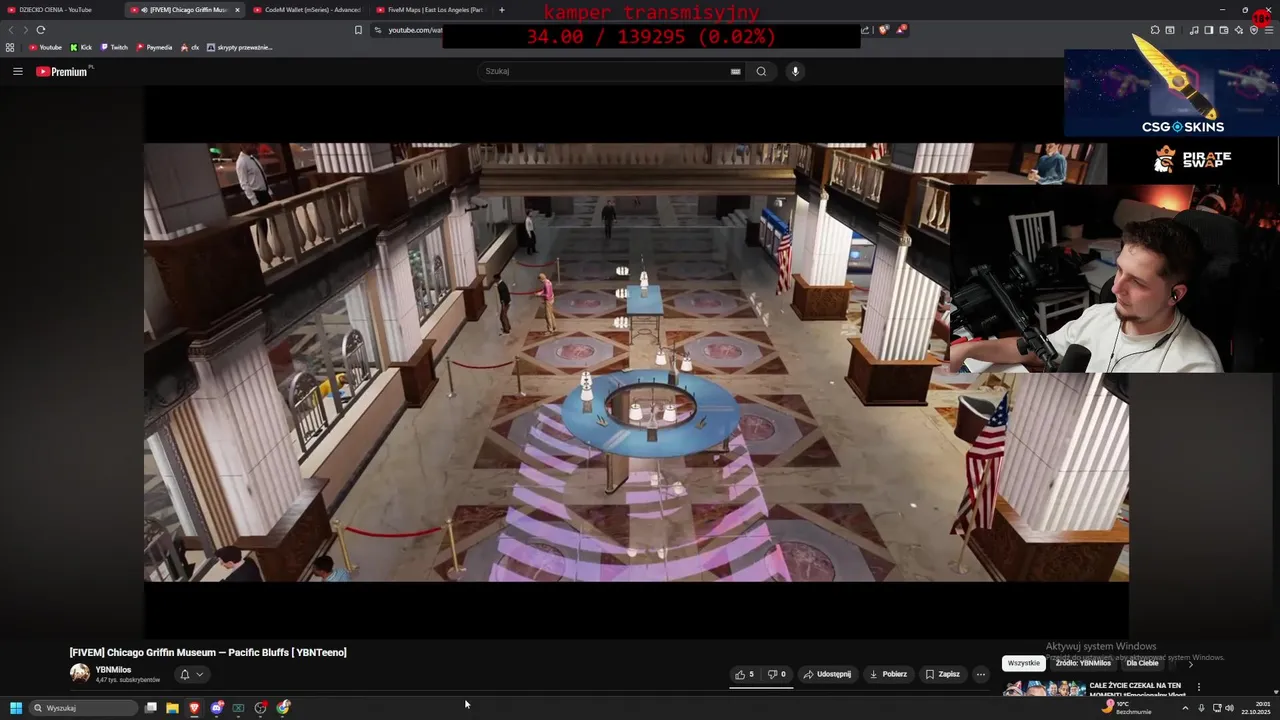Open the Youtube bookmark
The width and height of the screenshot is (1280, 720).
tap(45, 47)
